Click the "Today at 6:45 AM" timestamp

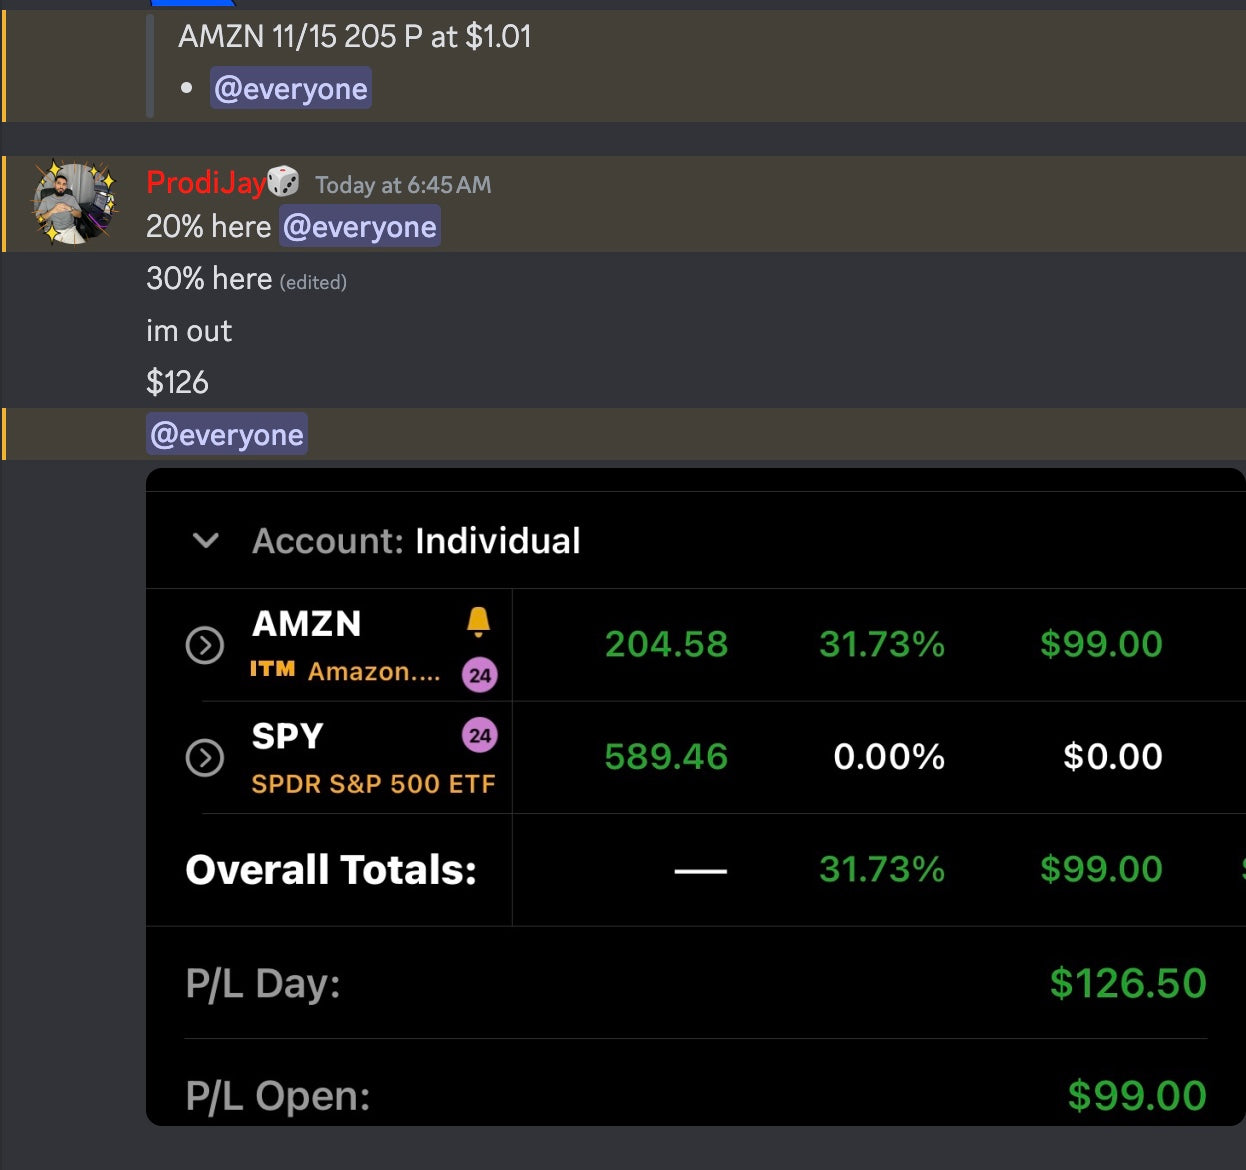tap(403, 185)
